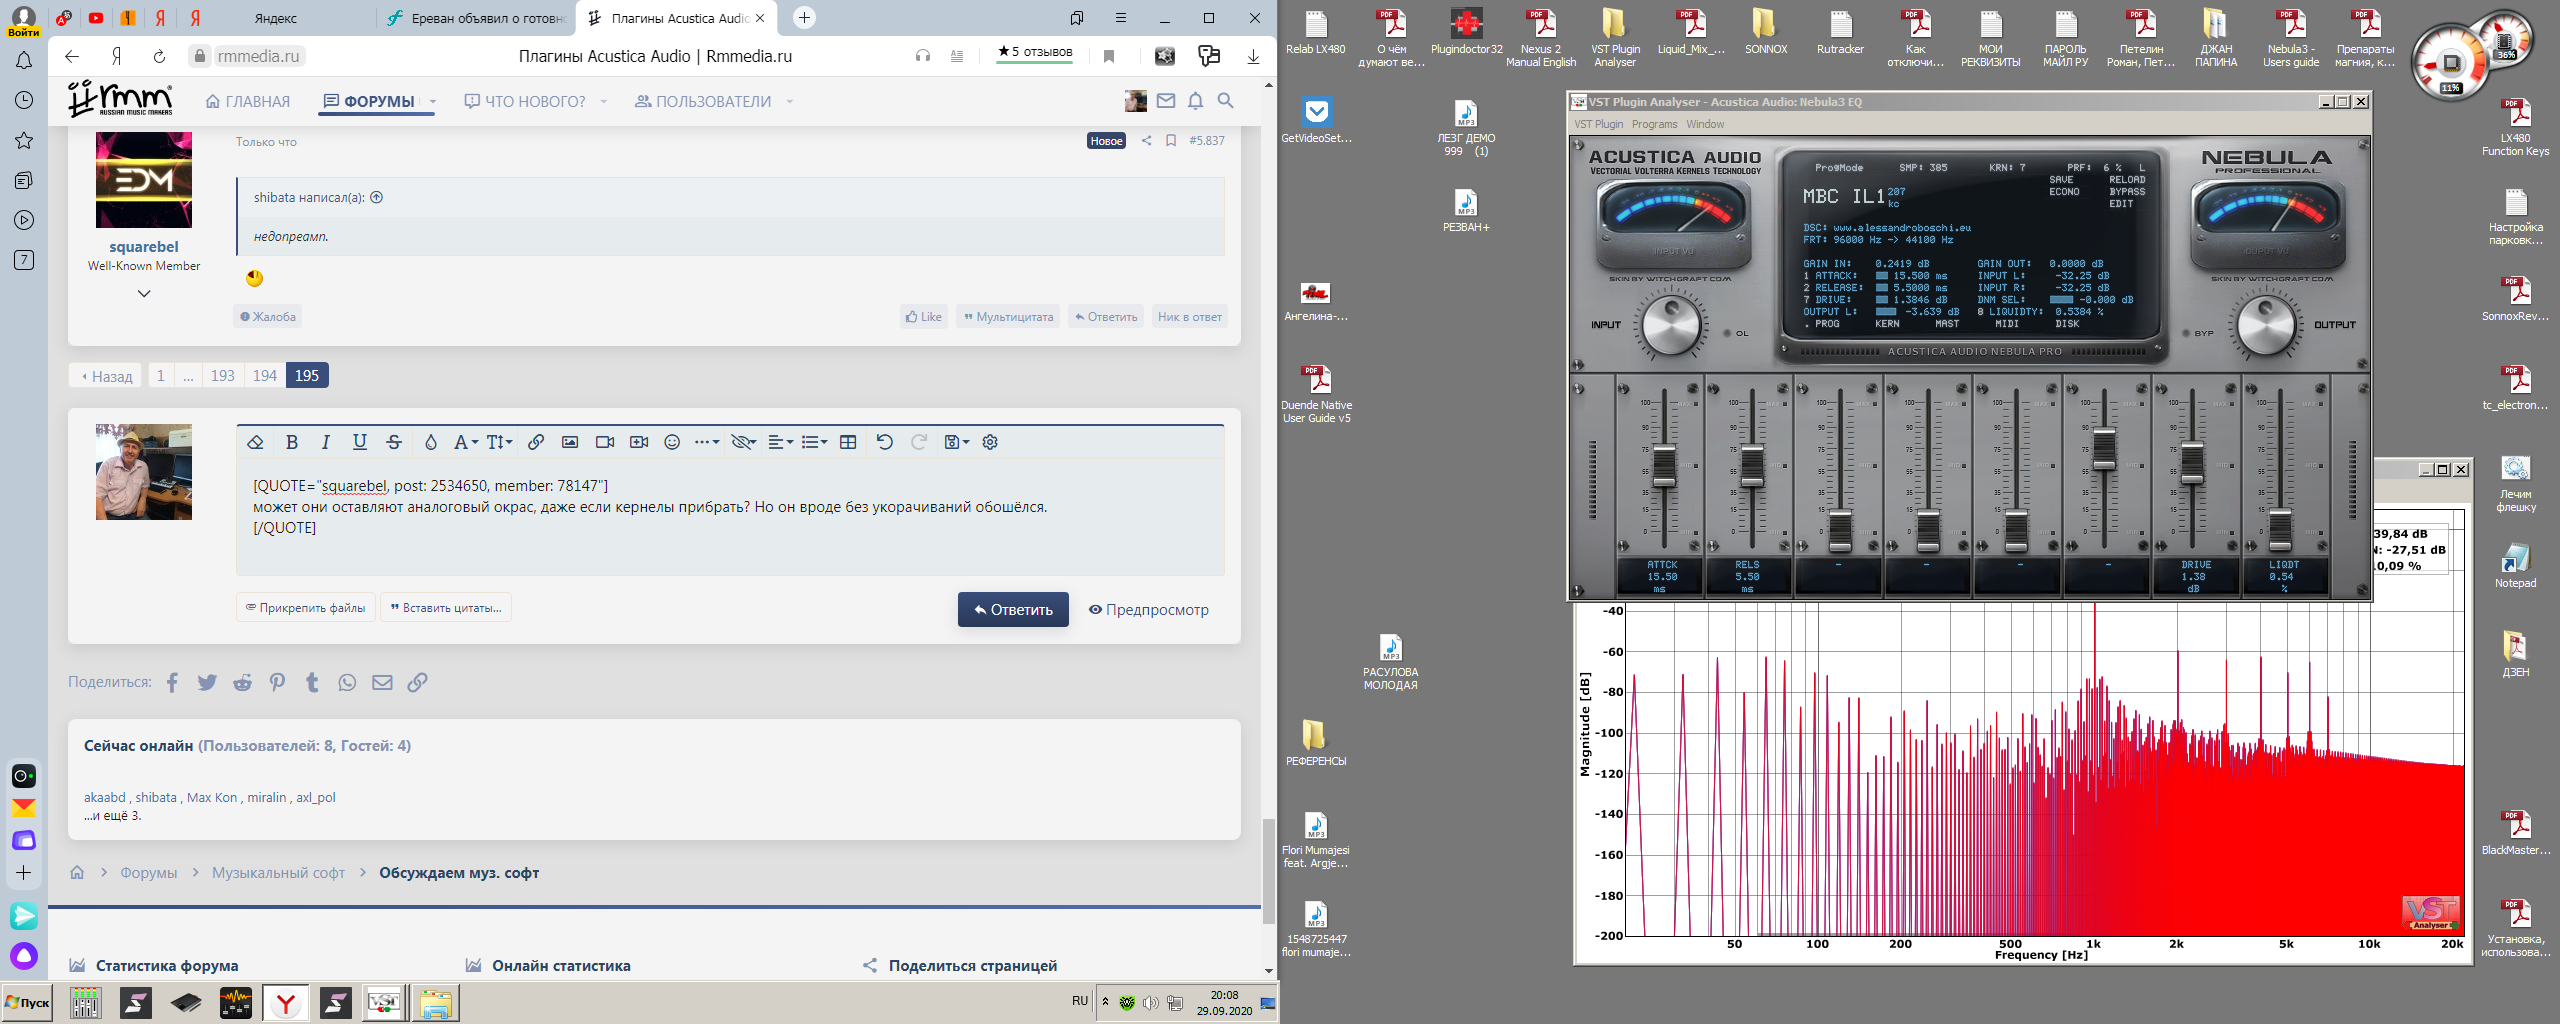Open Plugindoctor32 desktop shortcut
2560x1024 pixels.
point(1466,32)
